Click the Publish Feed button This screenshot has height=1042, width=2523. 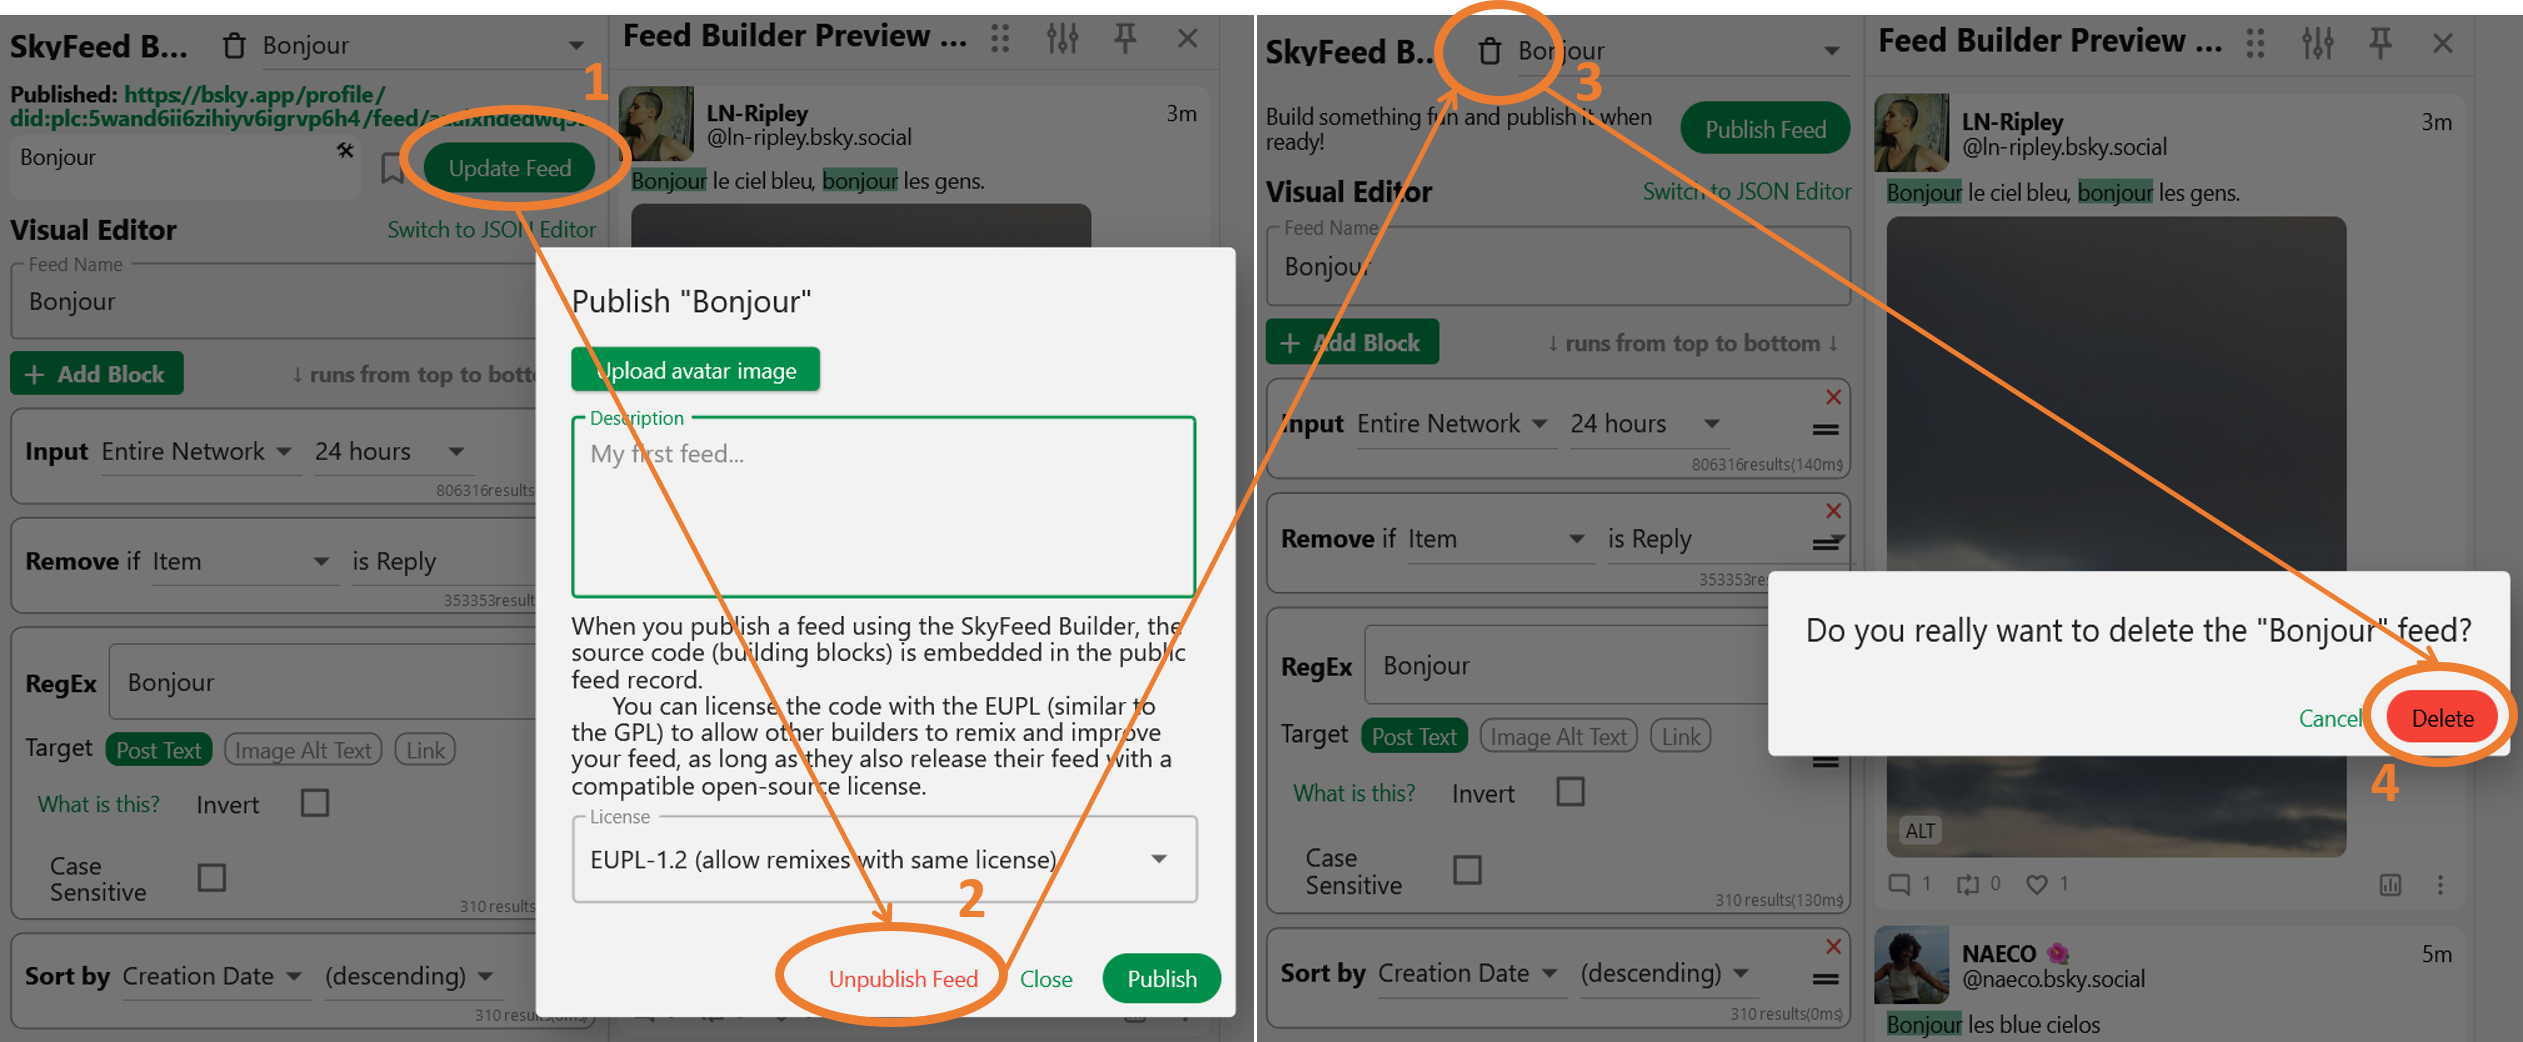tap(1765, 130)
